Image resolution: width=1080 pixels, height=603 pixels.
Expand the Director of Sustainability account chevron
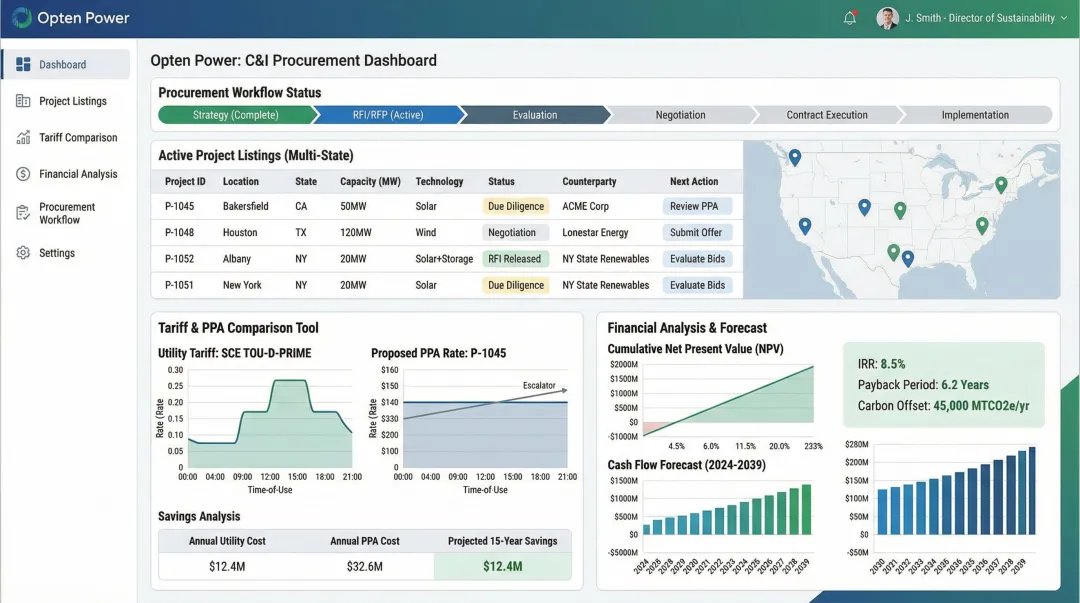point(1063,17)
